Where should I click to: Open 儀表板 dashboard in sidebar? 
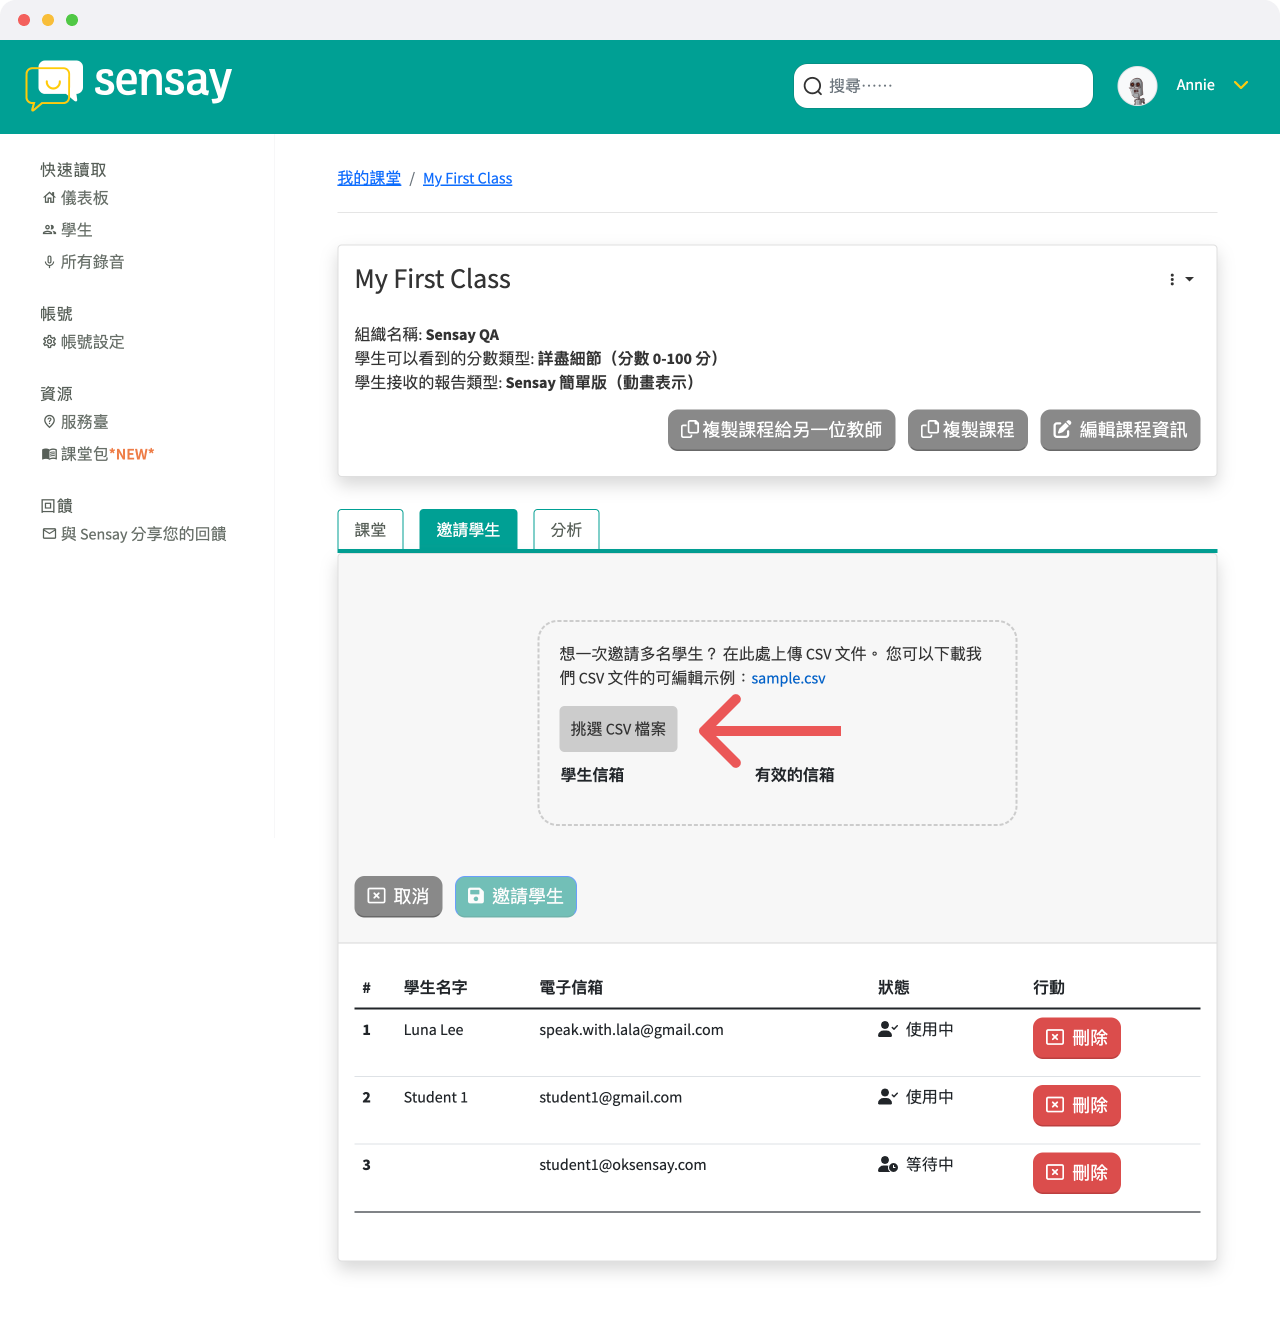pos(85,198)
